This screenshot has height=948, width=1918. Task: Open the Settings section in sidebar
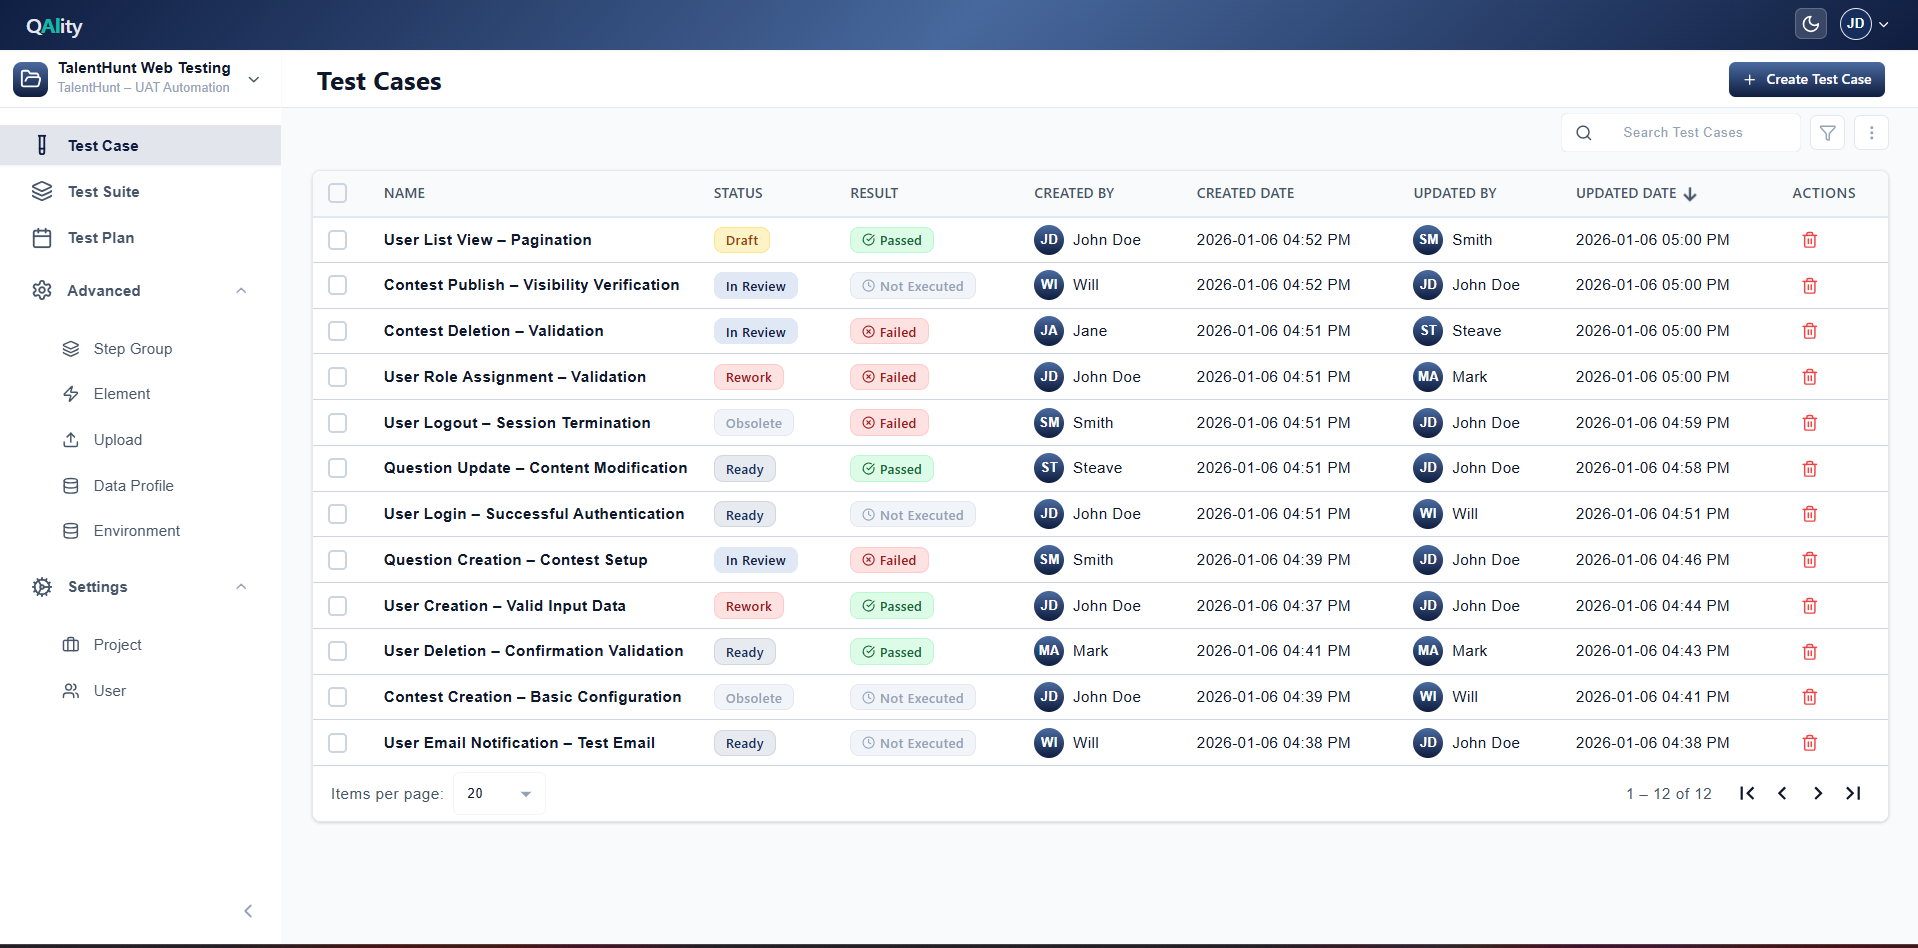coord(98,587)
